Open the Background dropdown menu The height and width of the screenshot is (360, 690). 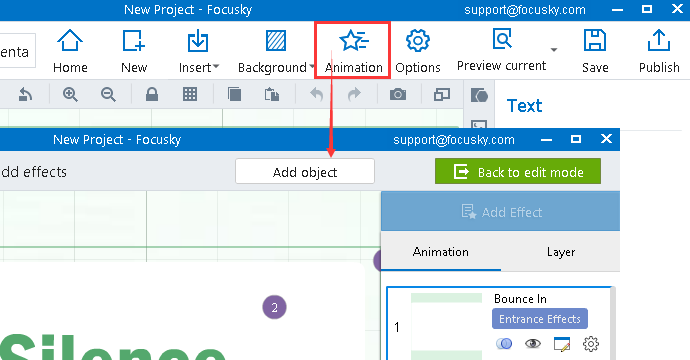pos(276,51)
